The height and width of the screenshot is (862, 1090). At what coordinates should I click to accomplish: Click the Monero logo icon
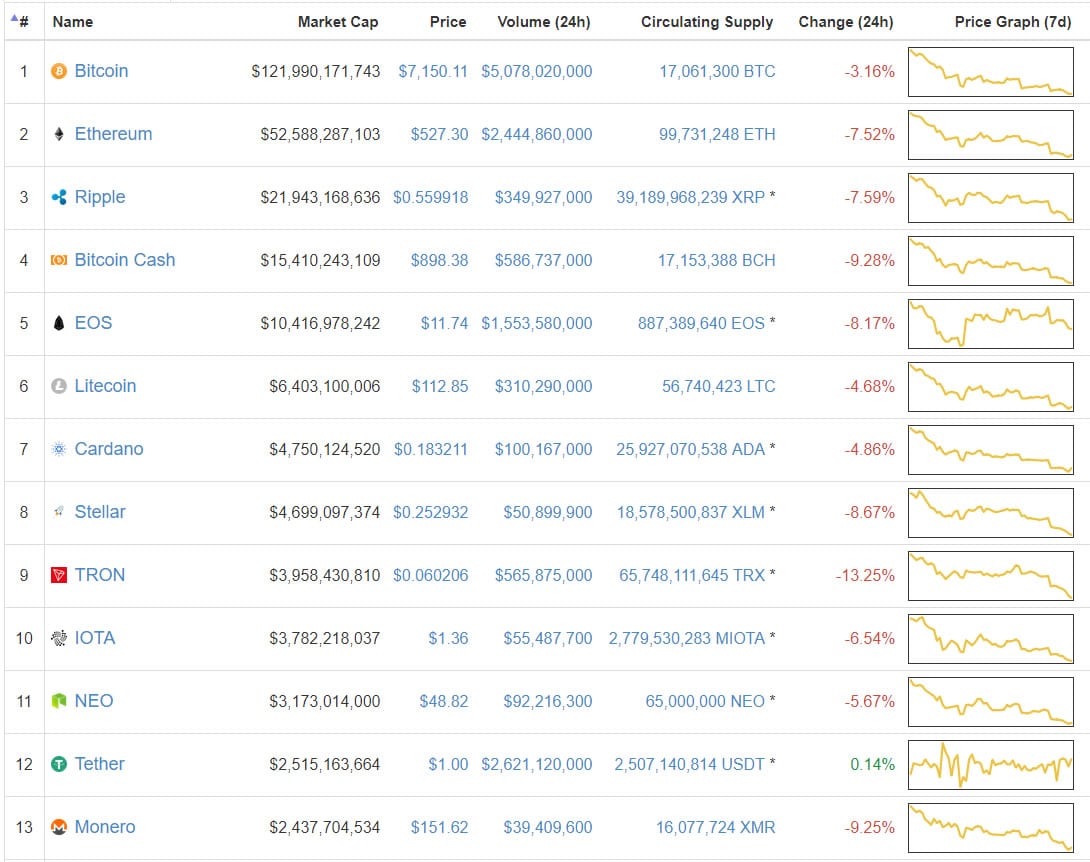(59, 827)
